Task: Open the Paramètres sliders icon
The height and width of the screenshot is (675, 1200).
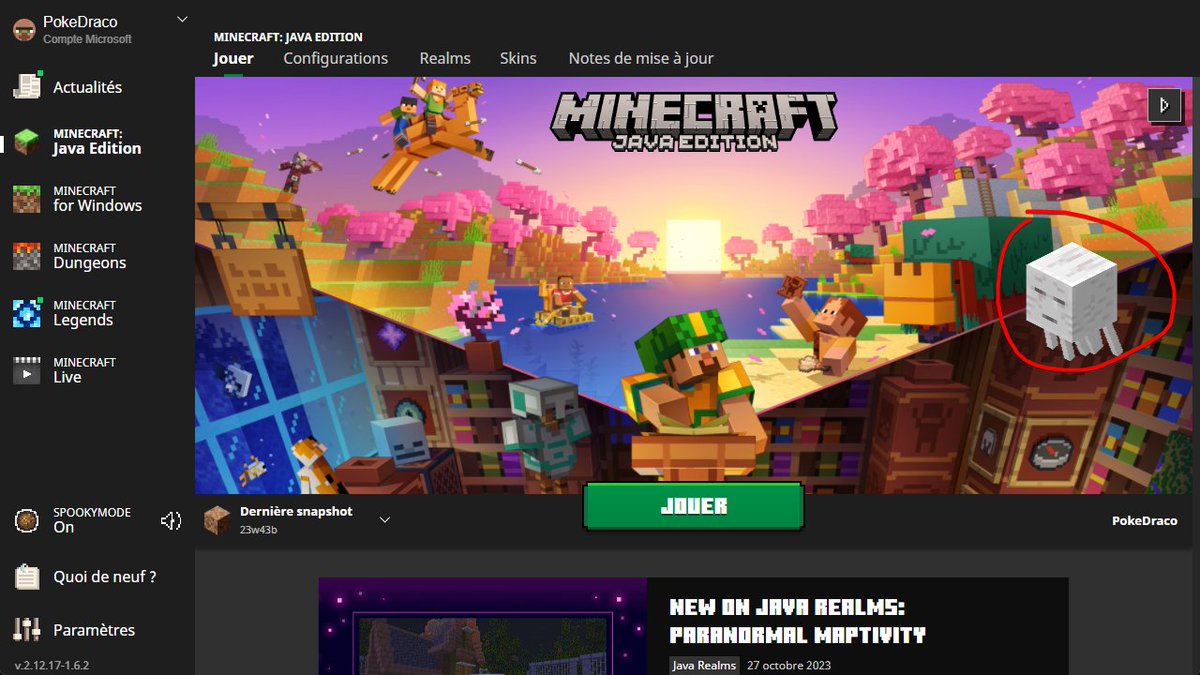Action: pyautogui.click(x=26, y=630)
